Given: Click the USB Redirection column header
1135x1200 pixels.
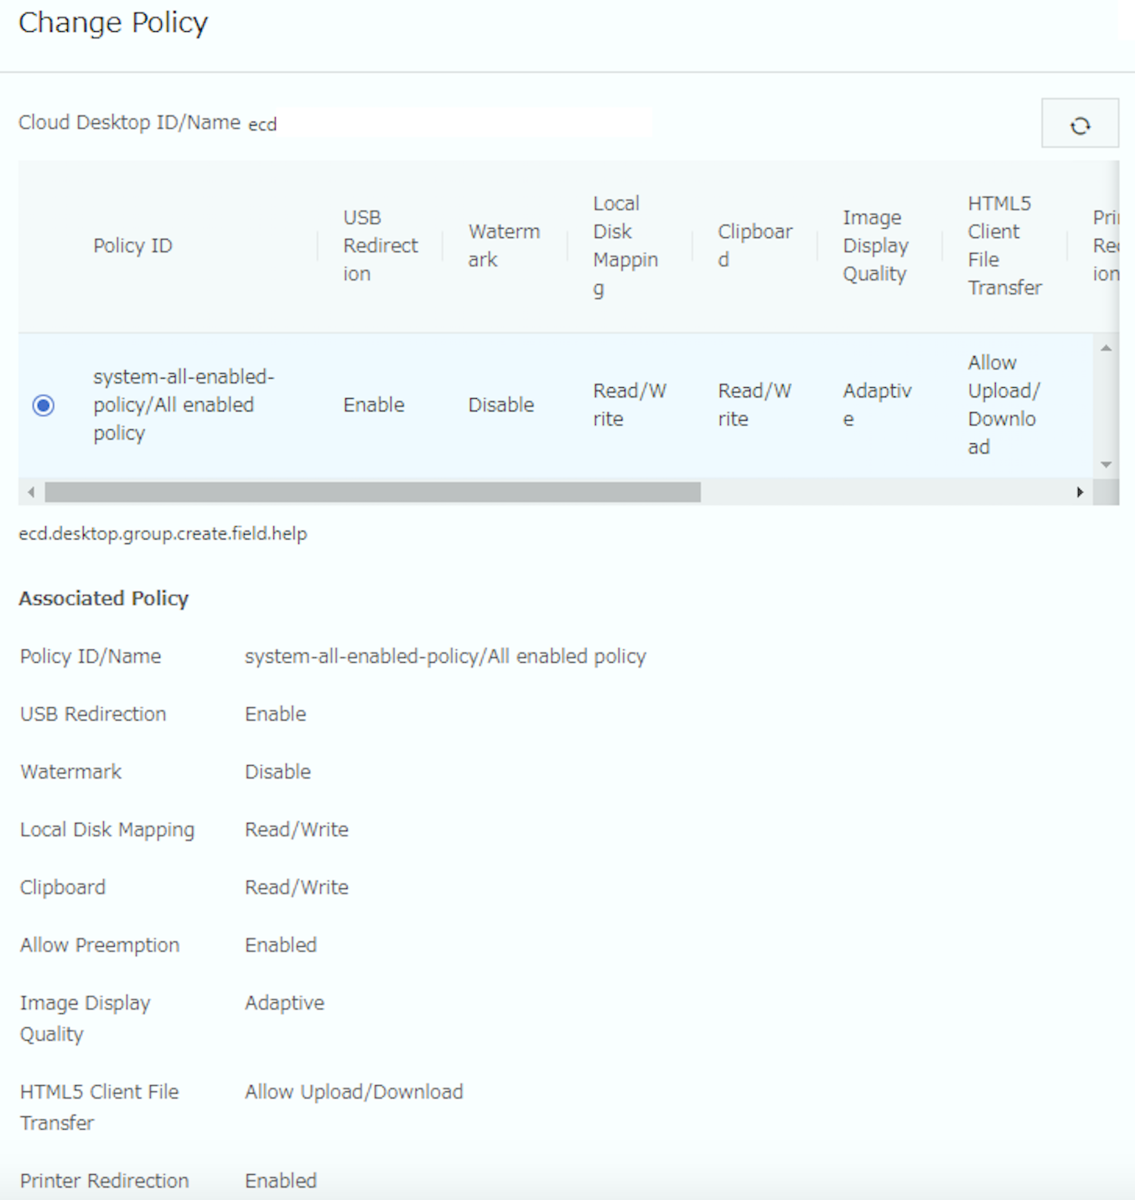Looking at the screenshot, I should (379, 246).
